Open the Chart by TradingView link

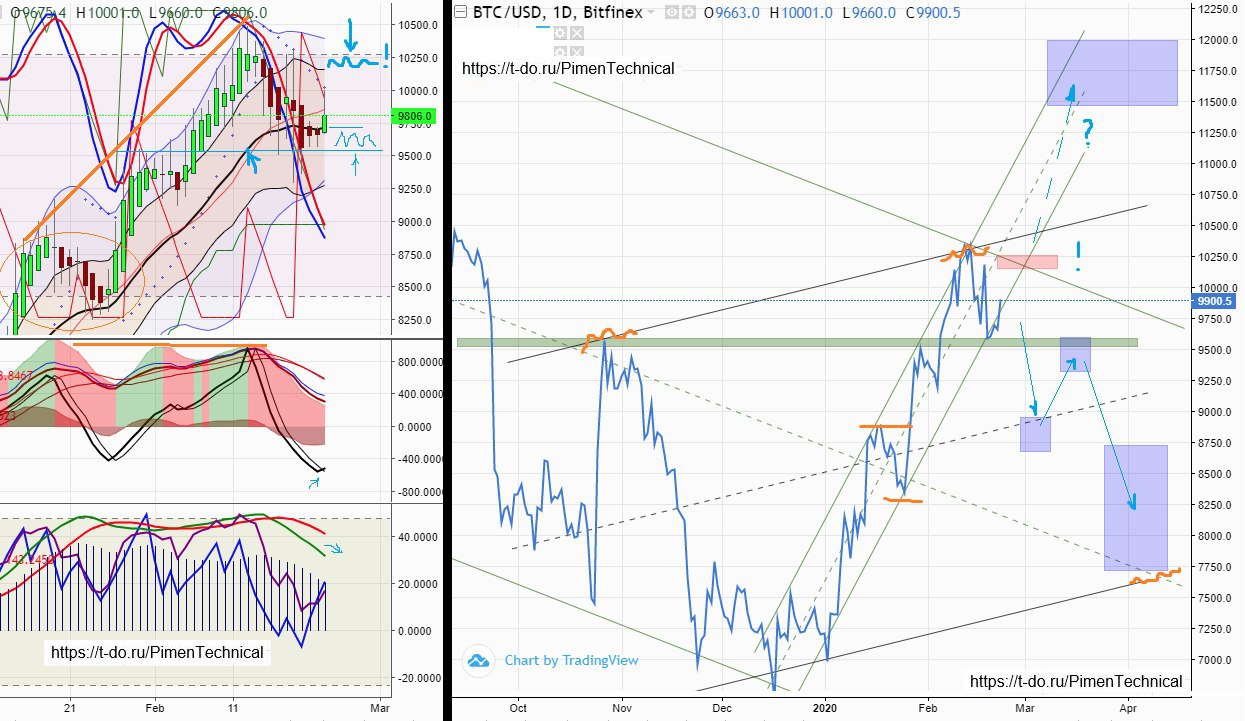coord(571,660)
